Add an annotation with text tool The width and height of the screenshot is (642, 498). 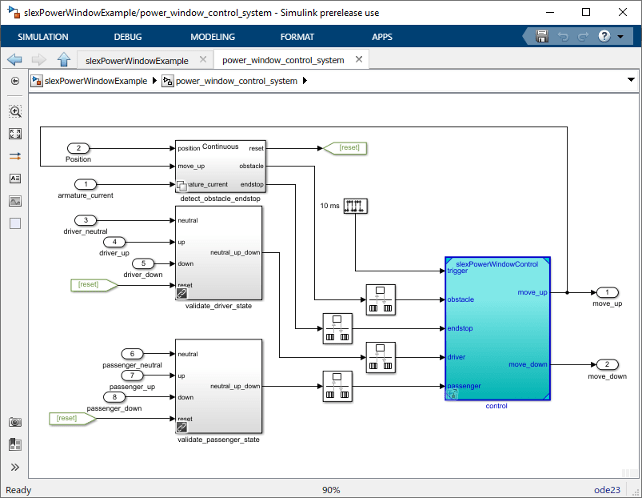click(x=15, y=179)
